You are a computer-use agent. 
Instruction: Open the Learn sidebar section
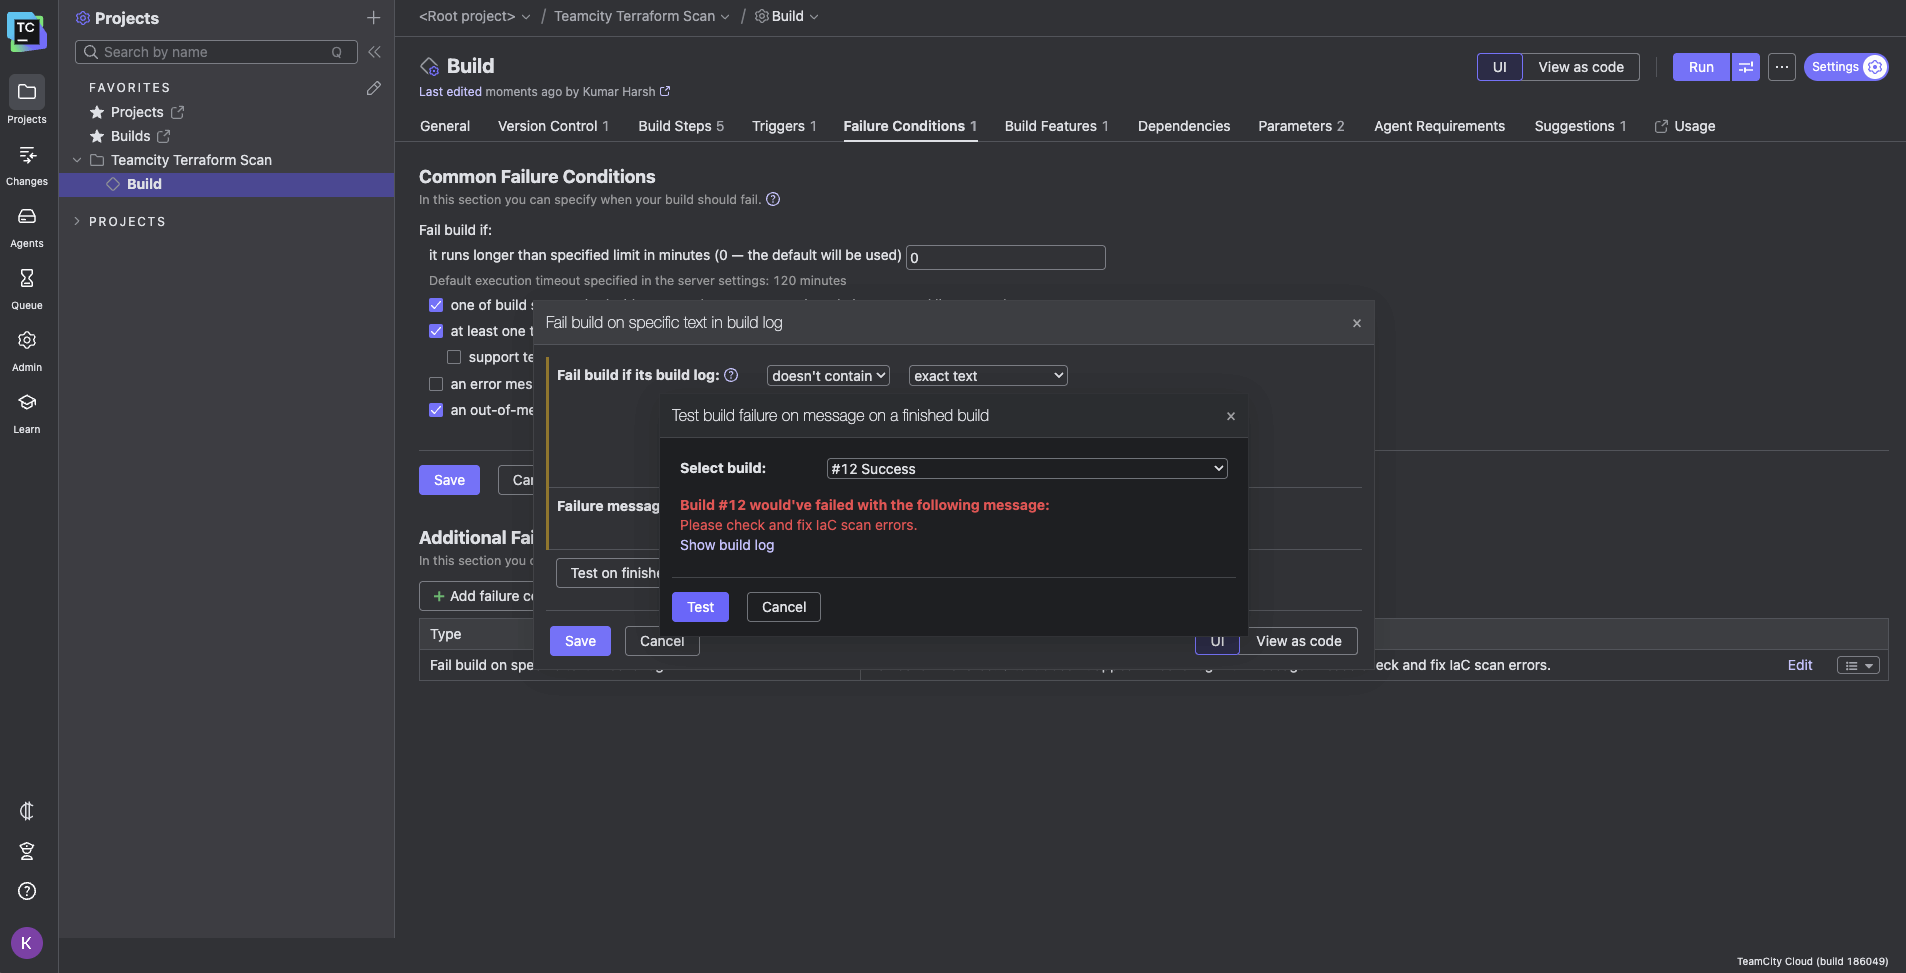27,413
